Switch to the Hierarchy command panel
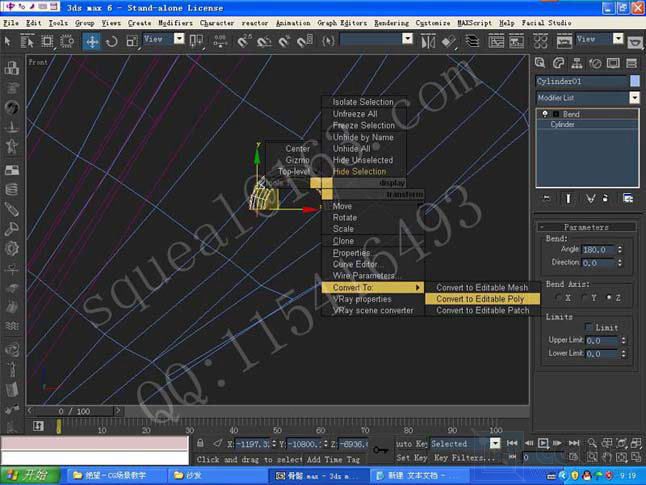646x485 pixels. [x=577, y=63]
